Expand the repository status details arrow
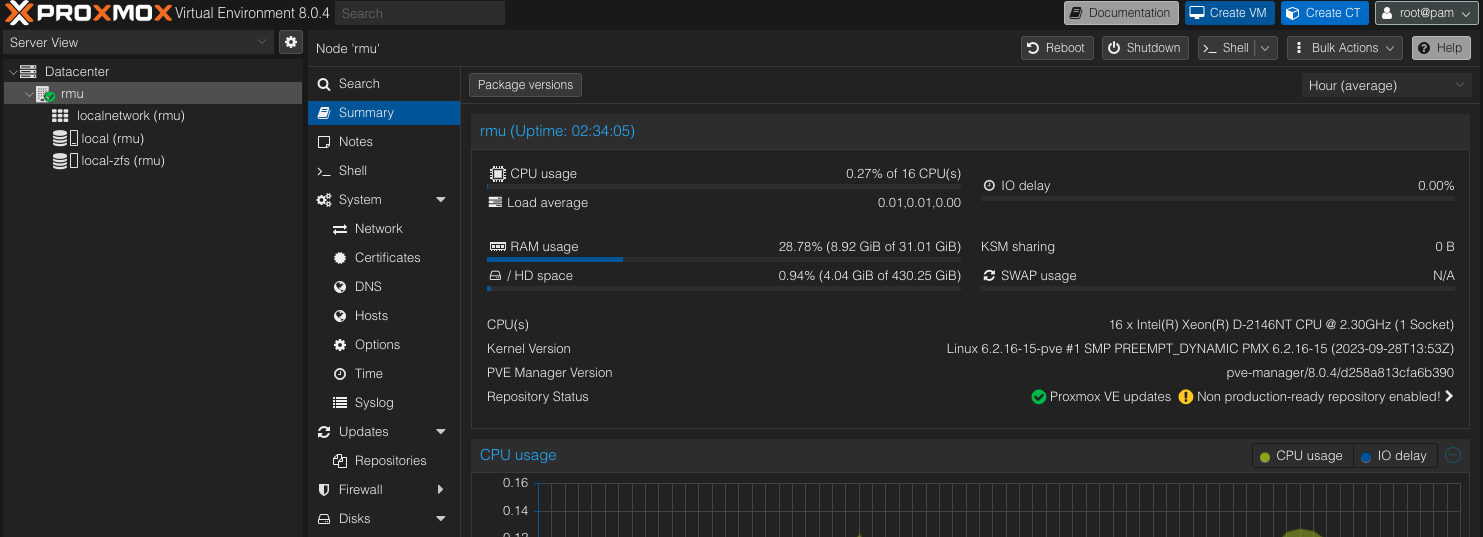 click(1449, 397)
